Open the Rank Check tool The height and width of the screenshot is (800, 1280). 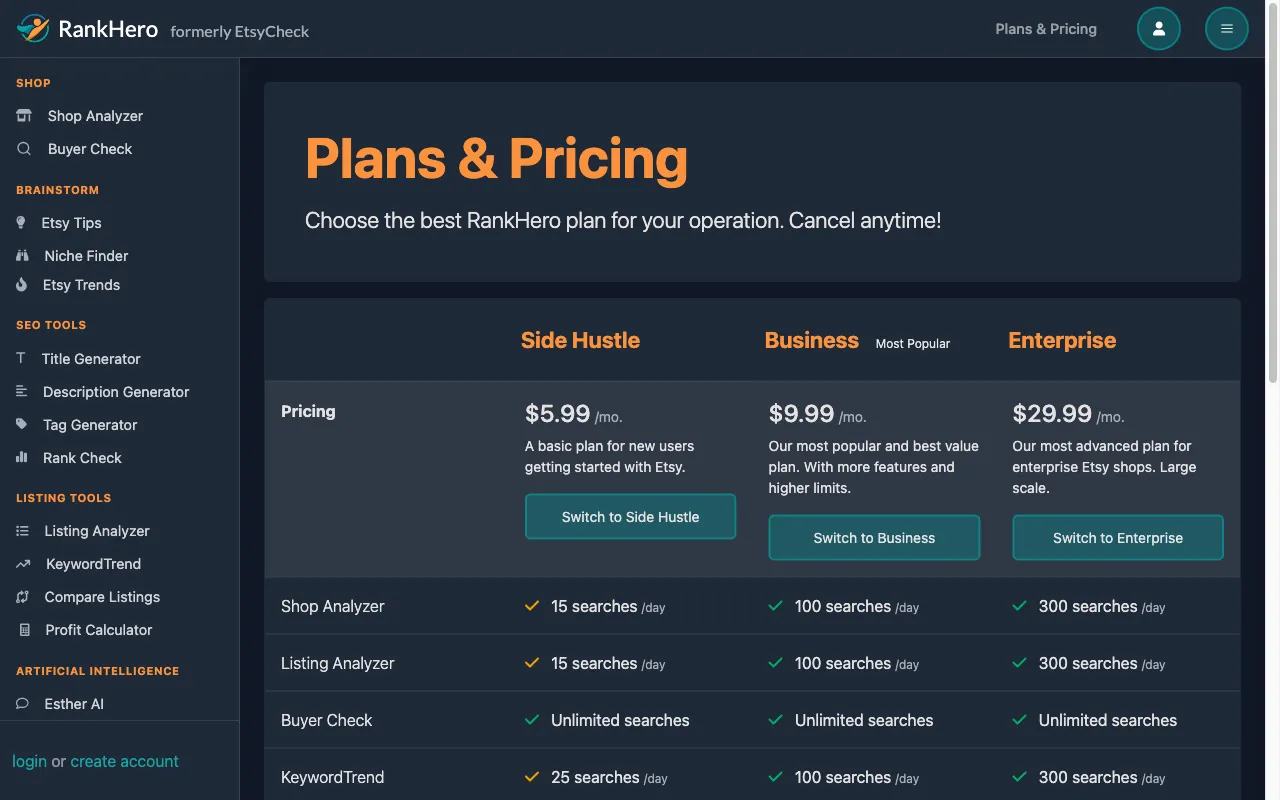[x=82, y=458]
